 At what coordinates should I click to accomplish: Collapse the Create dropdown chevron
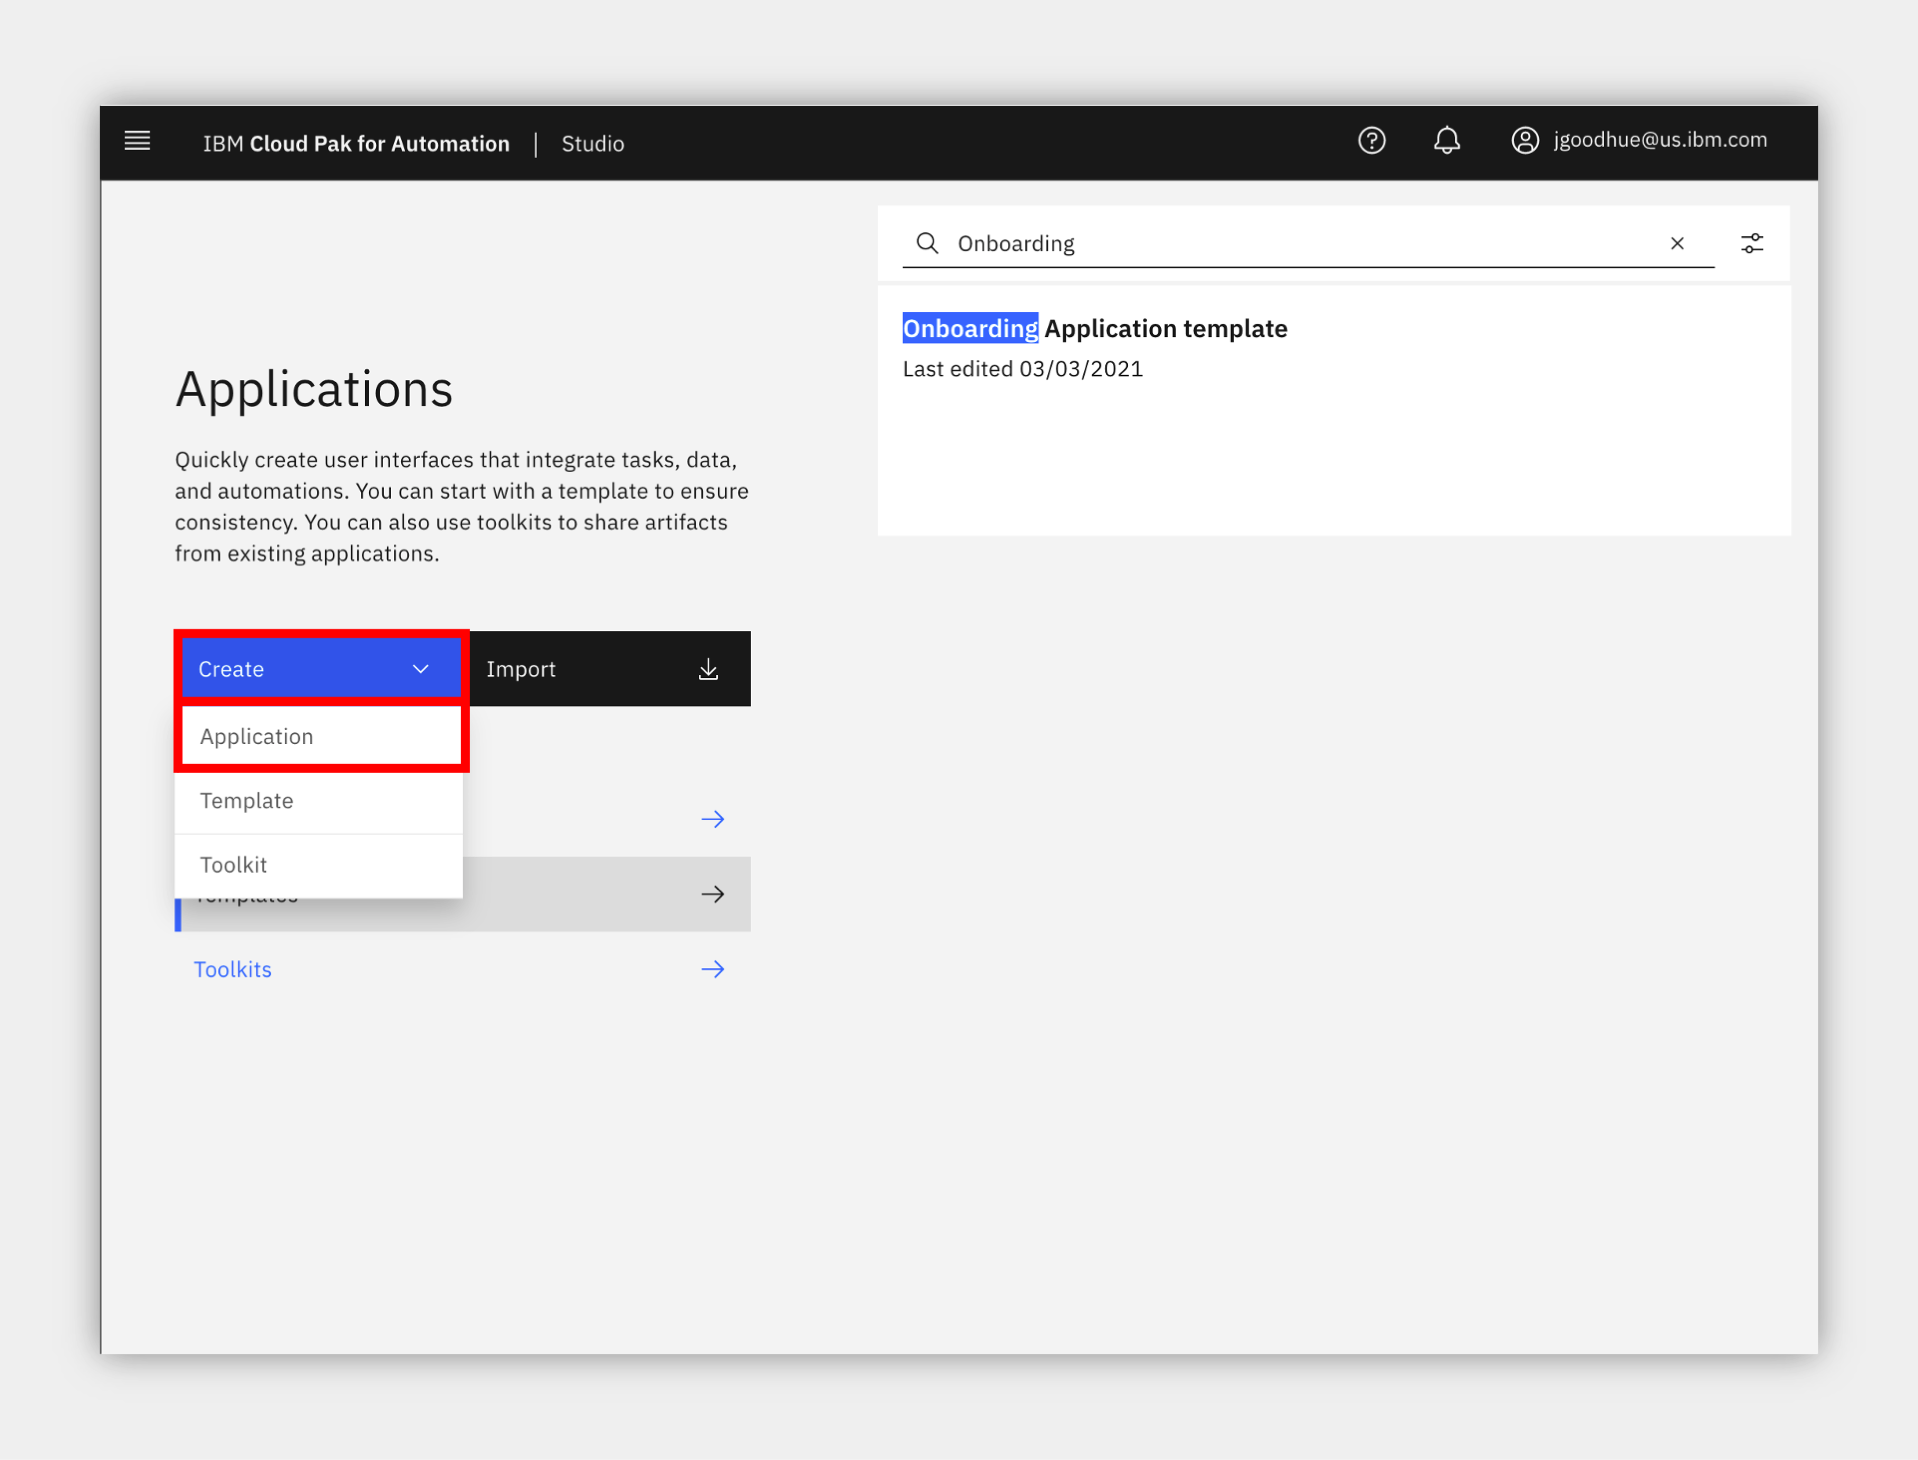pos(421,669)
